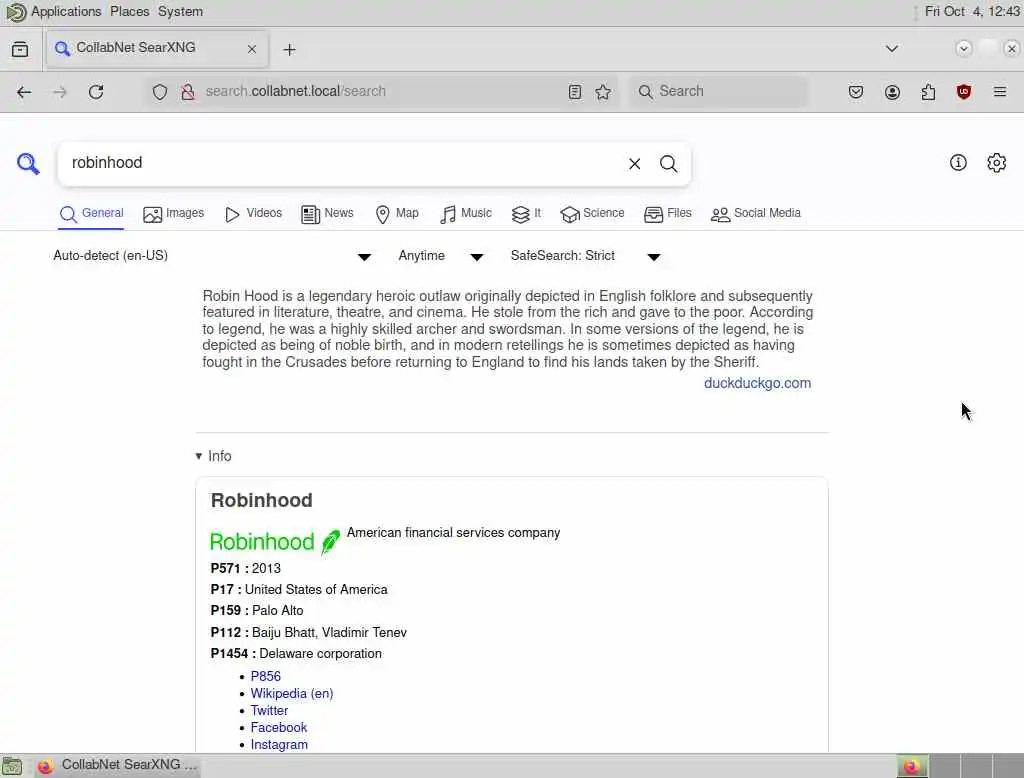List all tabs chevron
Viewport: 1024px width, 778px height.
tap(891, 49)
